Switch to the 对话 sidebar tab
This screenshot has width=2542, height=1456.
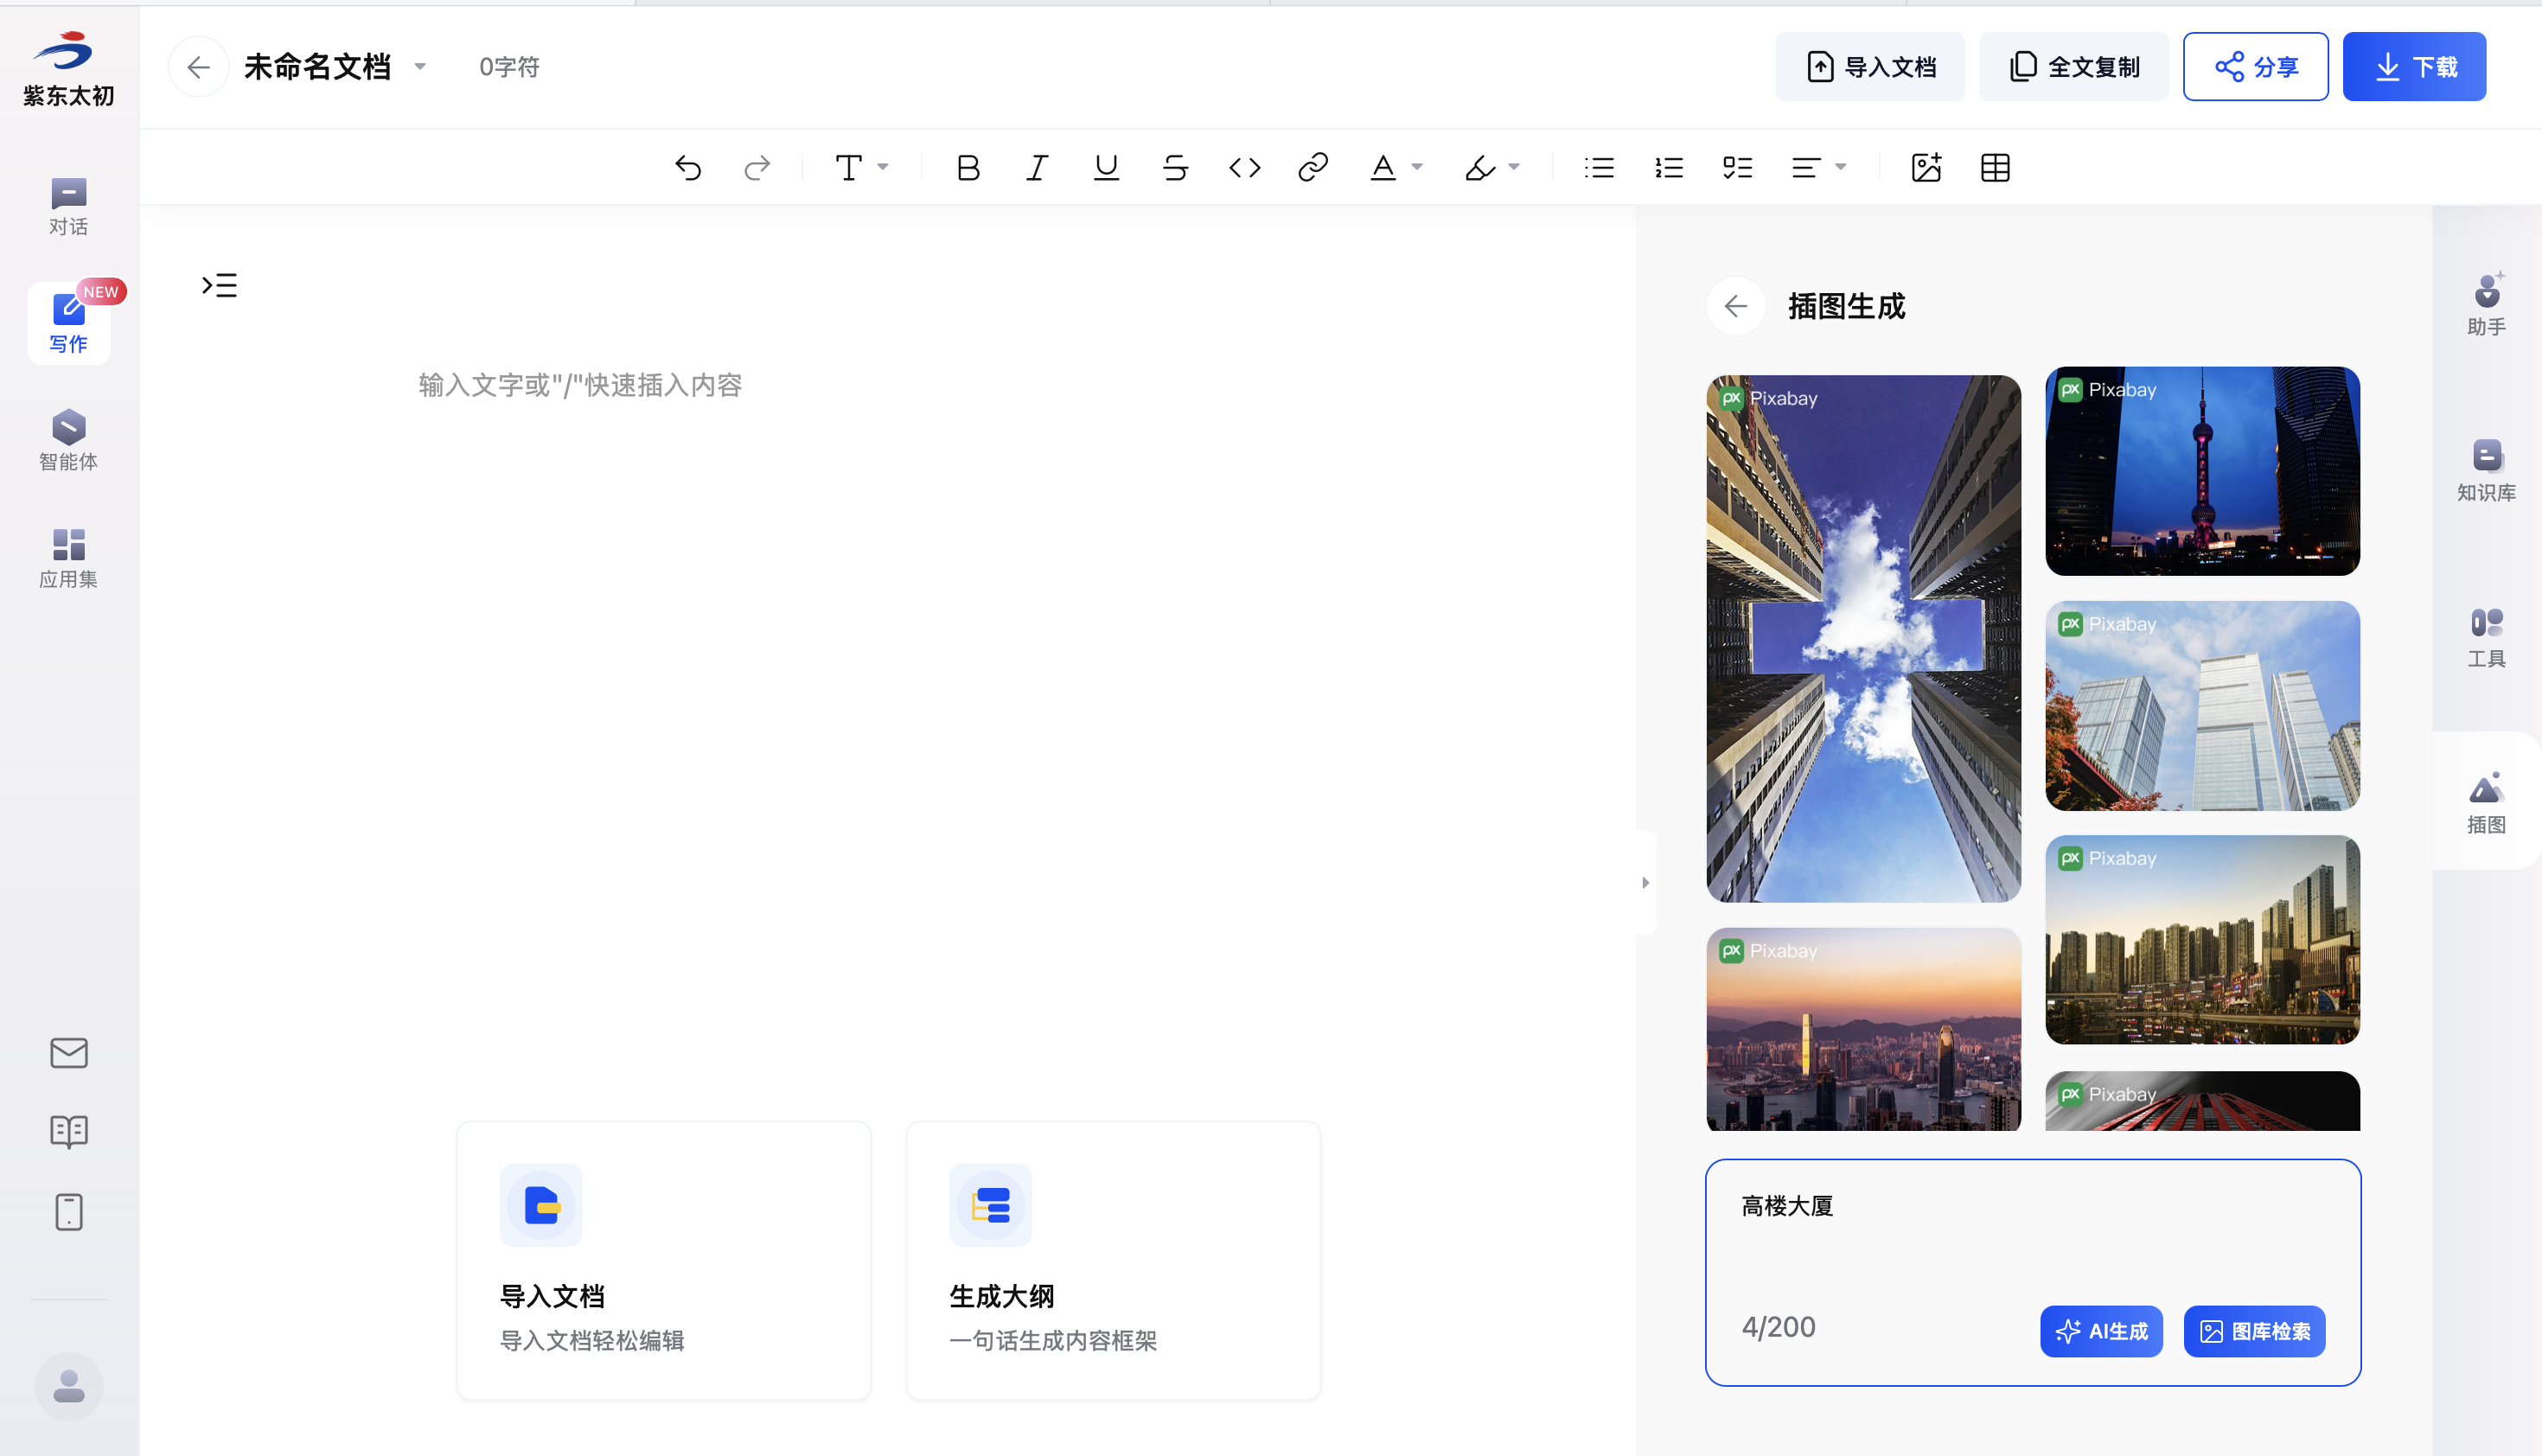68,206
